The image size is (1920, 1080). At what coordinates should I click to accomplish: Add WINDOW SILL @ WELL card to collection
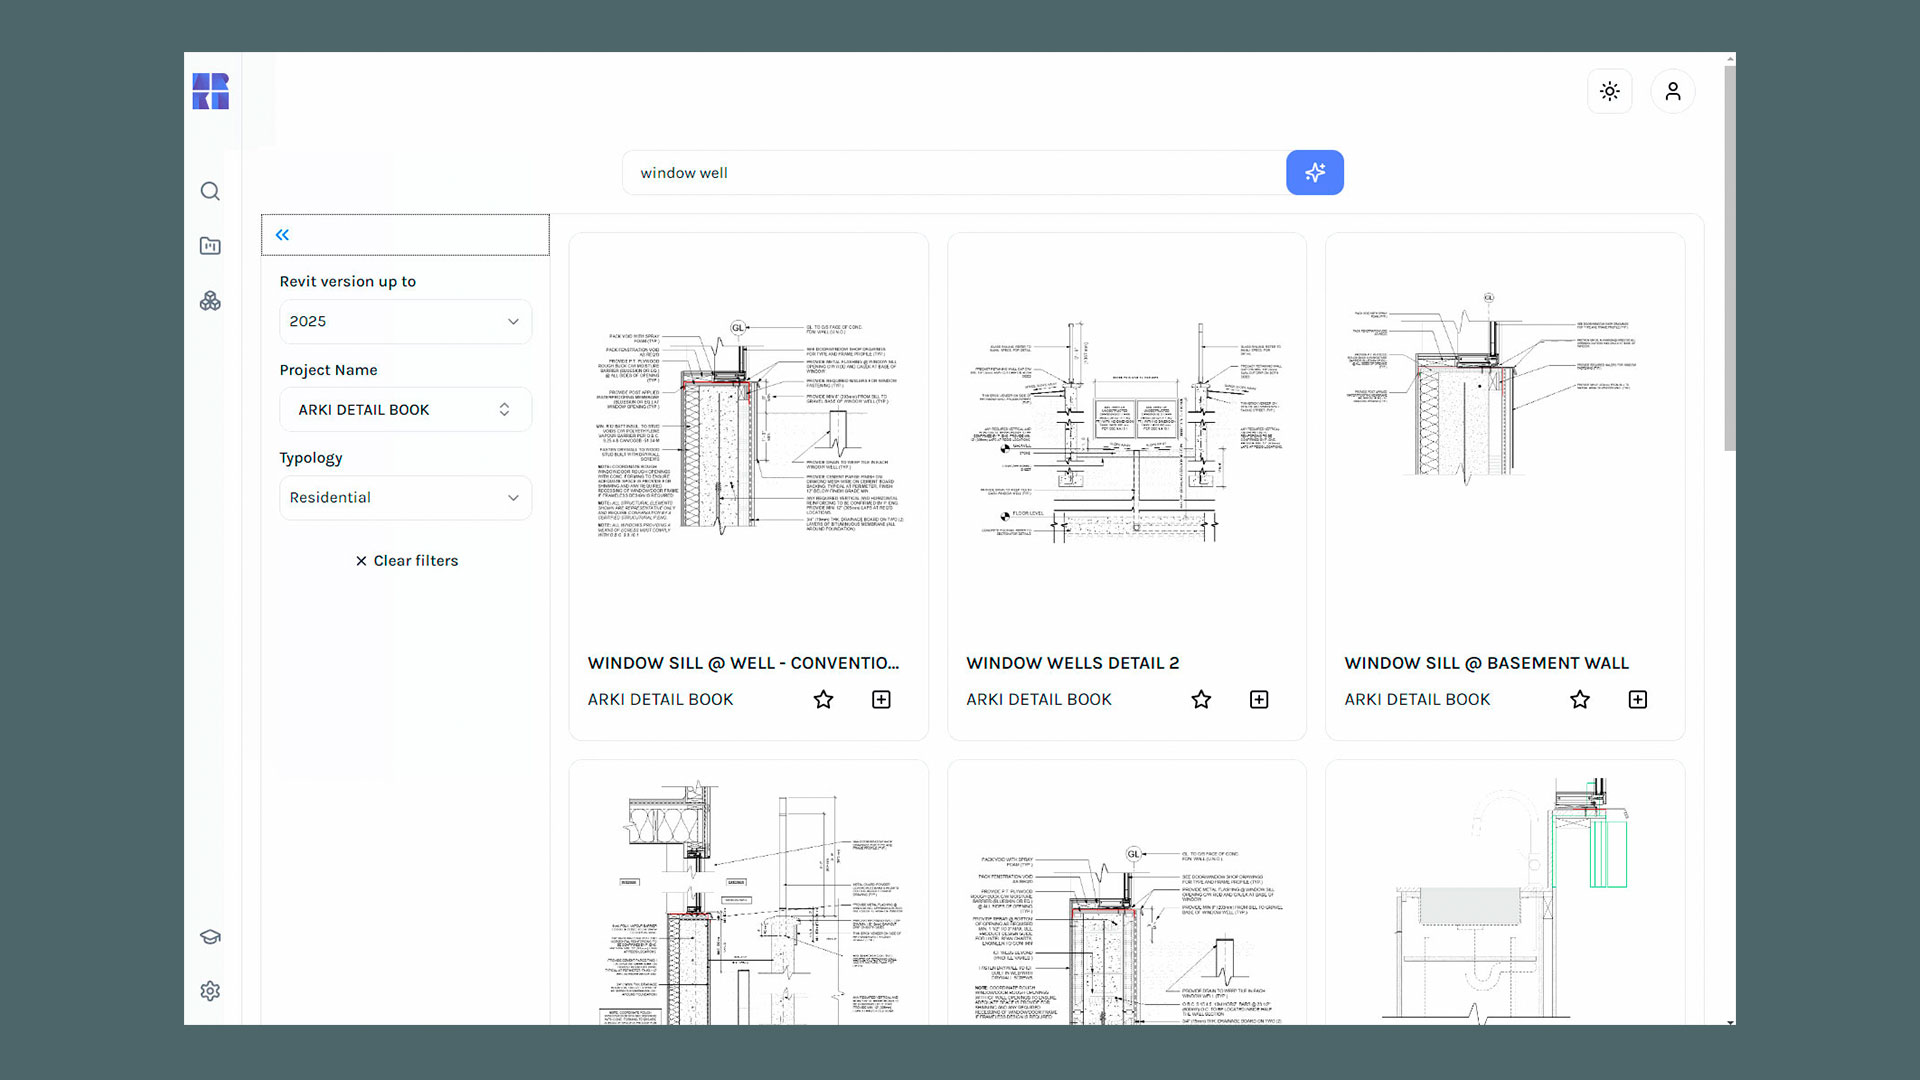tap(881, 700)
